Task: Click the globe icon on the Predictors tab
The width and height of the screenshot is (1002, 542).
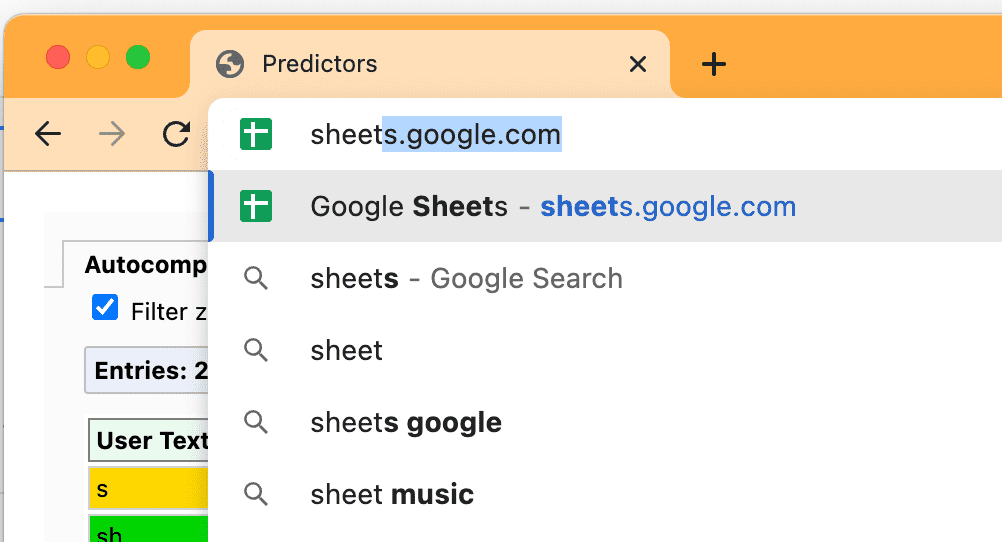Action: click(230, 65)
